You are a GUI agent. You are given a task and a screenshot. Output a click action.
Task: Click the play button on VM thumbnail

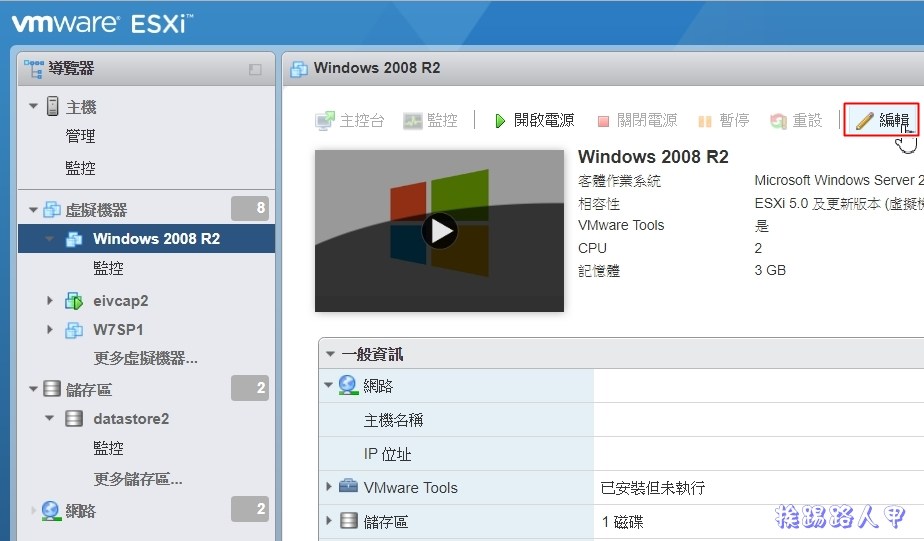439,231
